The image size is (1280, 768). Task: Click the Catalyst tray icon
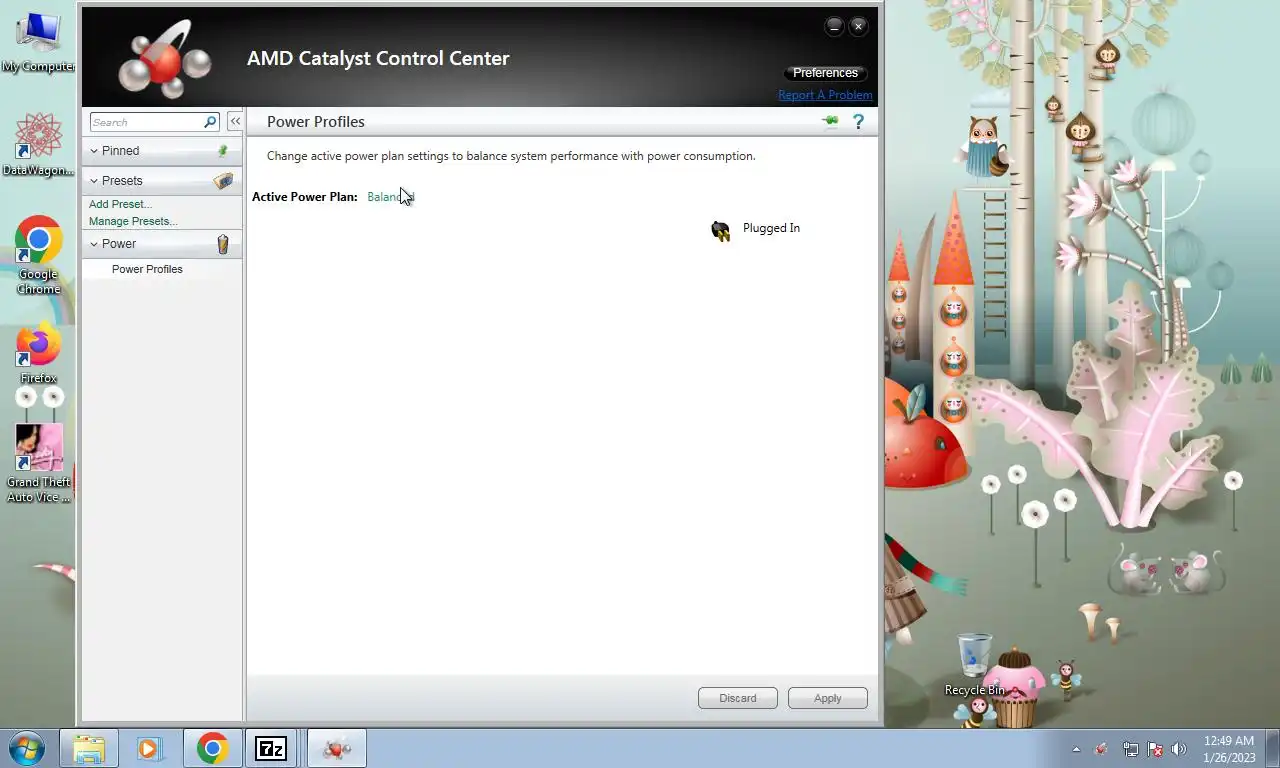pos(1101,749)
